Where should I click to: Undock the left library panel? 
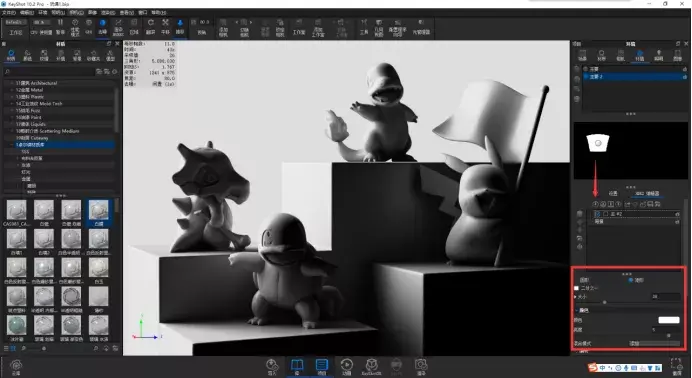[109, 44]
